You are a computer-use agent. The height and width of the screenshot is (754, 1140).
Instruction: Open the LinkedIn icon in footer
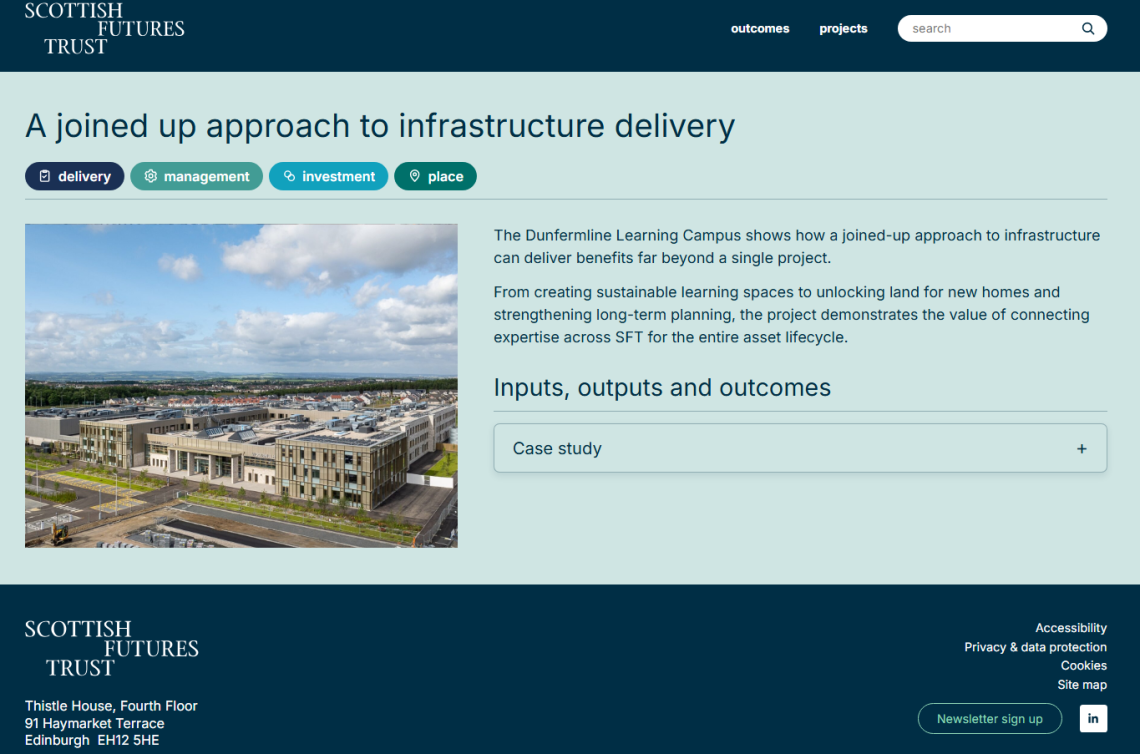pyautogui.click(x=1093, y=718)
